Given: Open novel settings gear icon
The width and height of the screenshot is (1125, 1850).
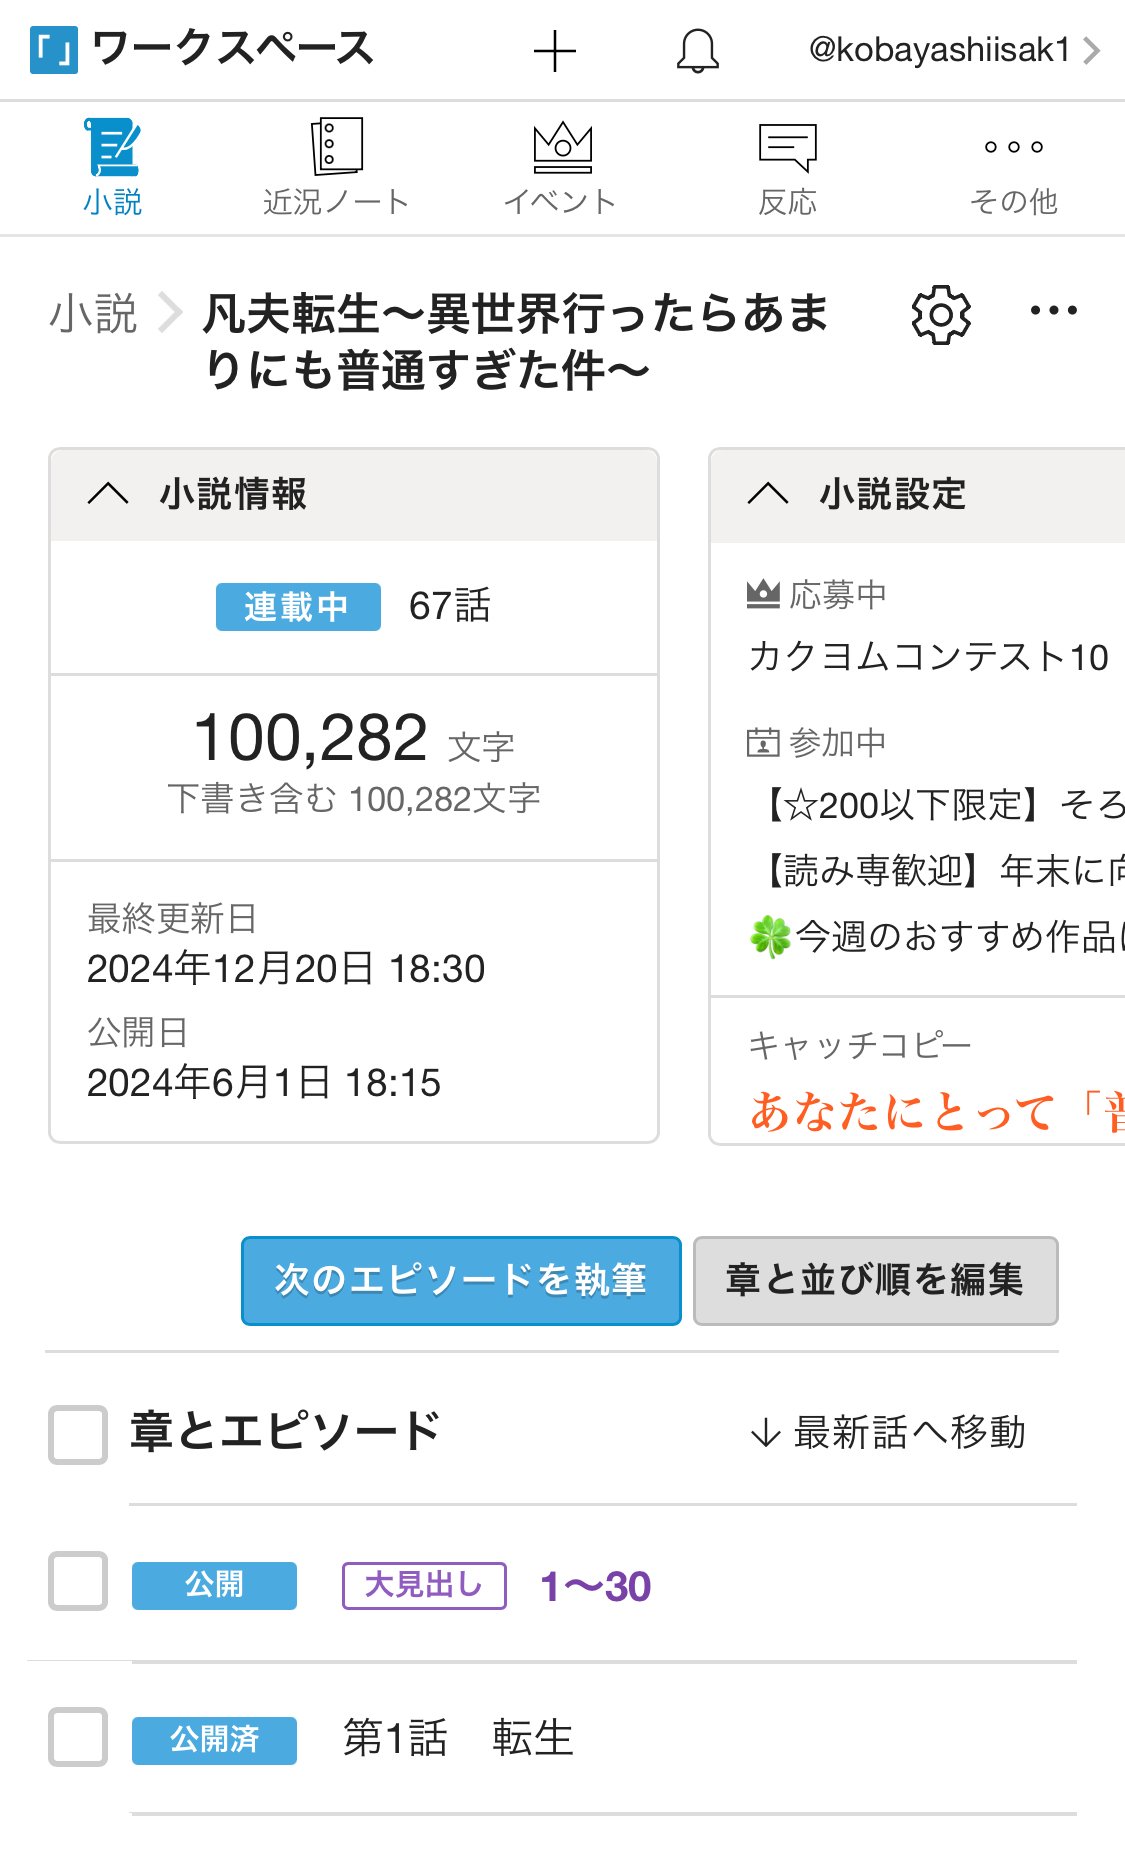Looking at the screenshot, I should [940, 315].
